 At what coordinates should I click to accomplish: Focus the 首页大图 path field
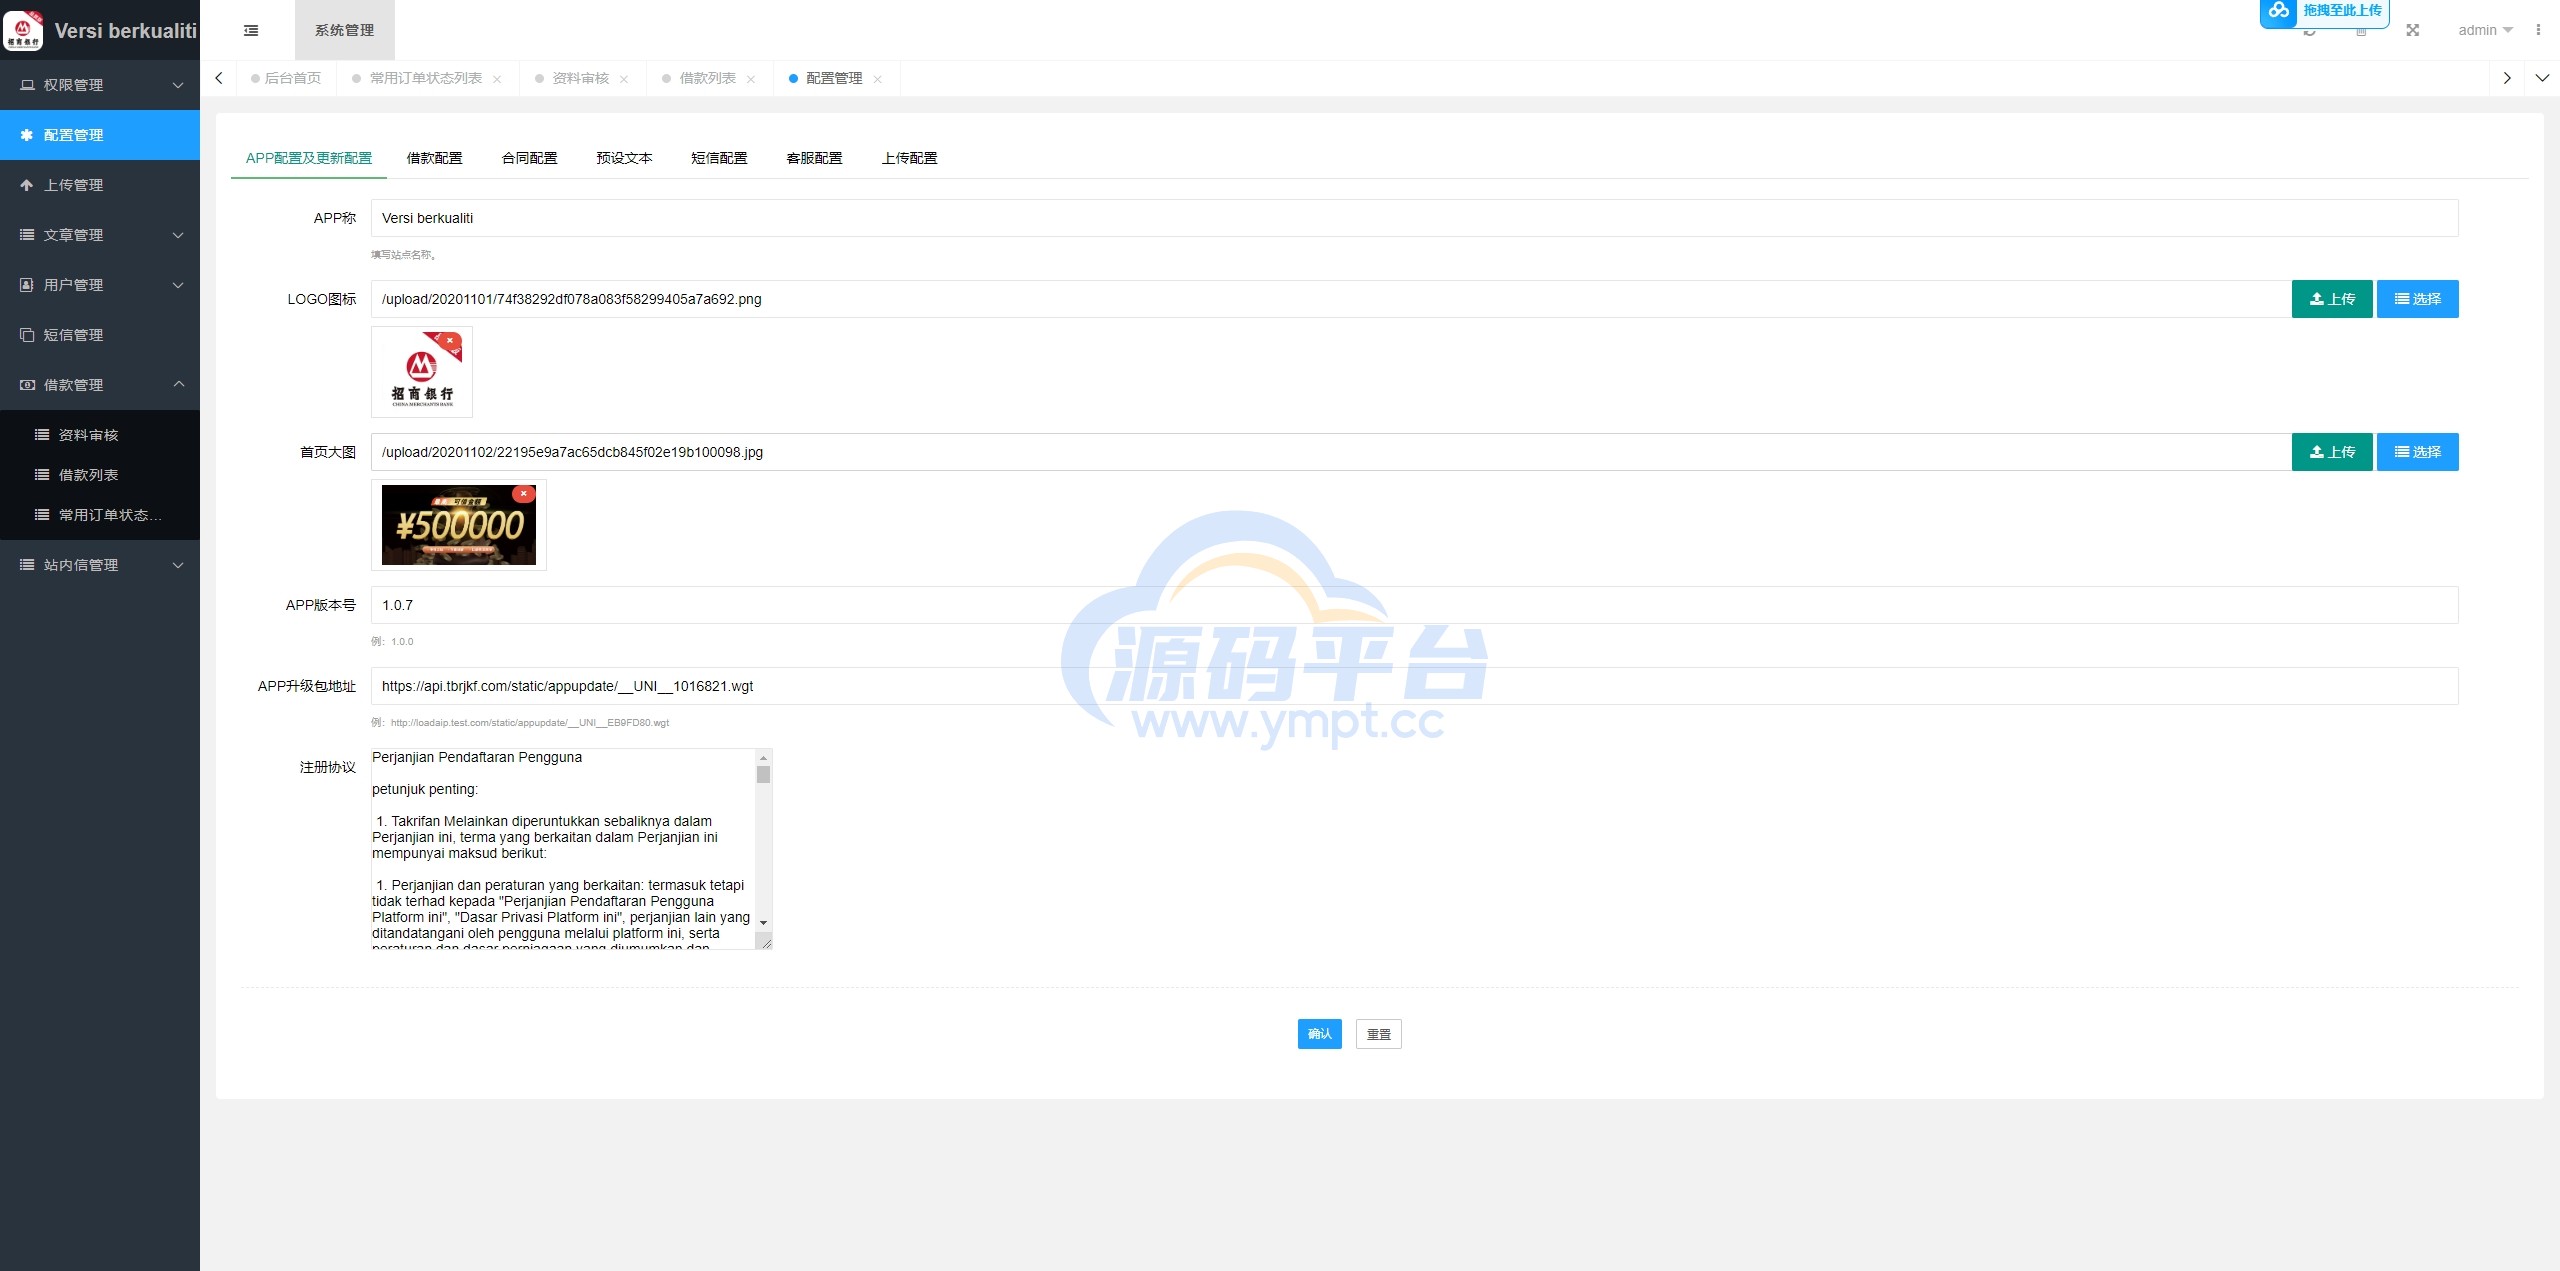(1331, 452)
